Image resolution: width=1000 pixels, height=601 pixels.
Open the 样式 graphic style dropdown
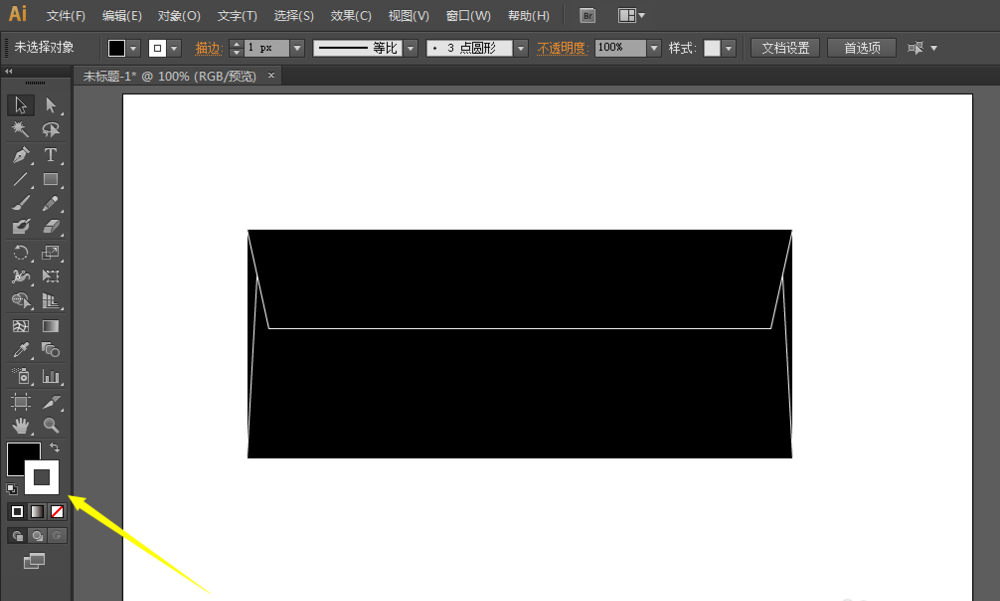click(x=728, y=48)
